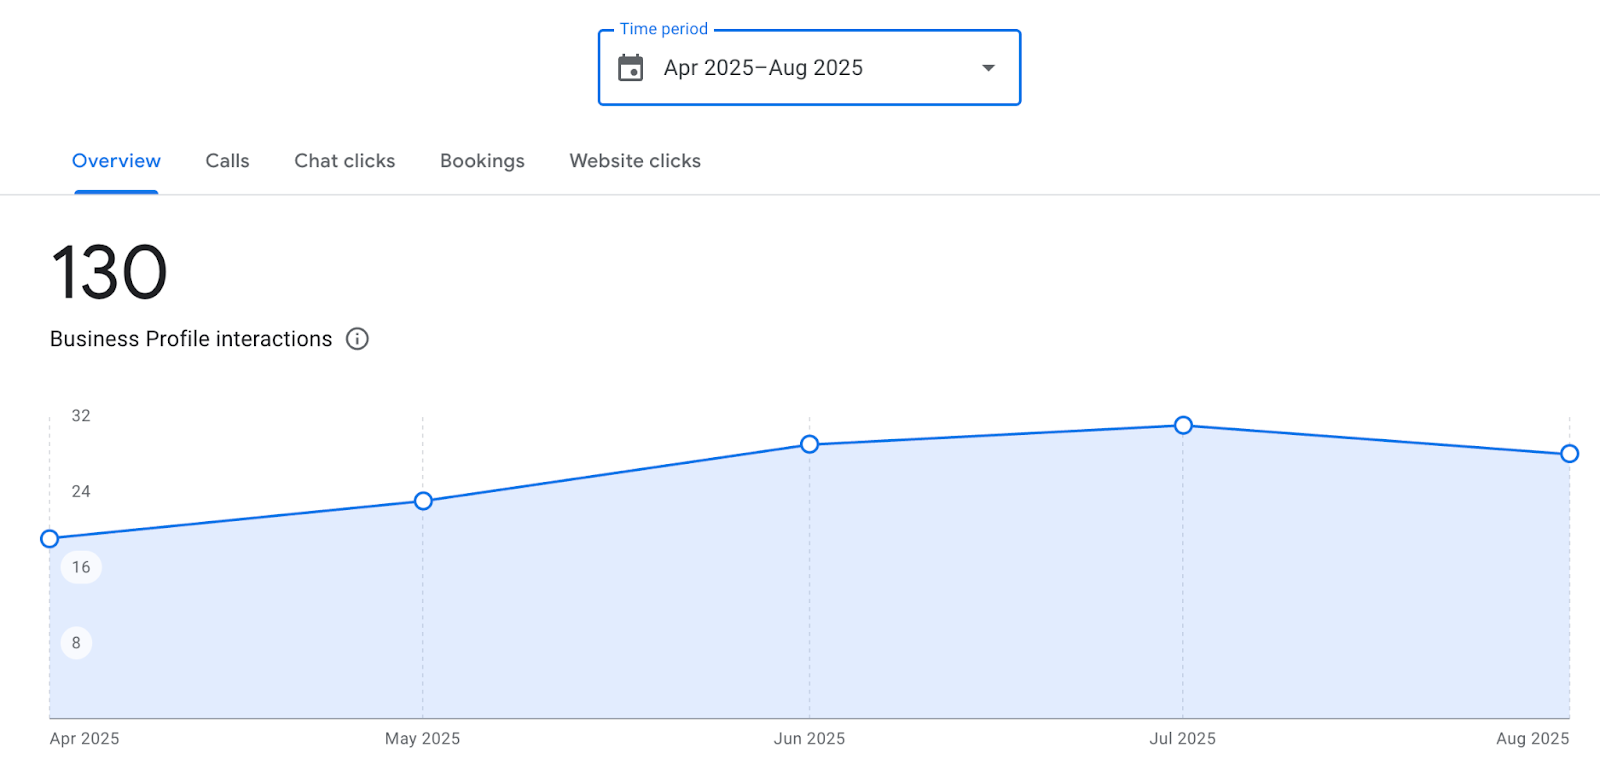Click the Jun 2025 data point circle
Image resolution: width=1600 pixels, height=778 pixels.
[810, 444]
